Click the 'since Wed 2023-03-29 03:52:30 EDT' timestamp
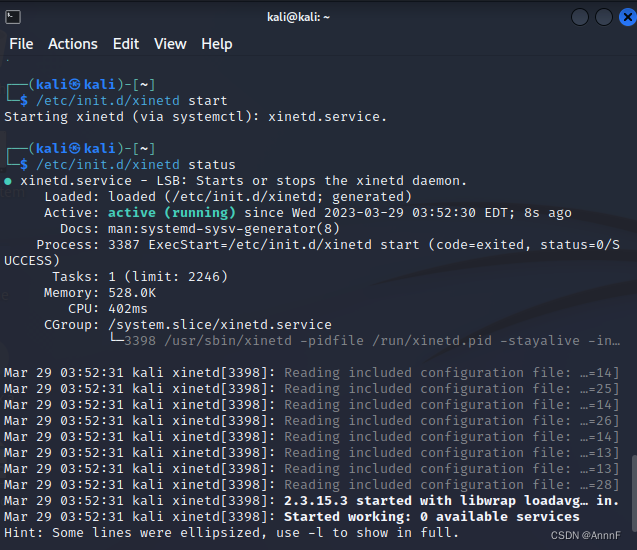 coord(379,213)
